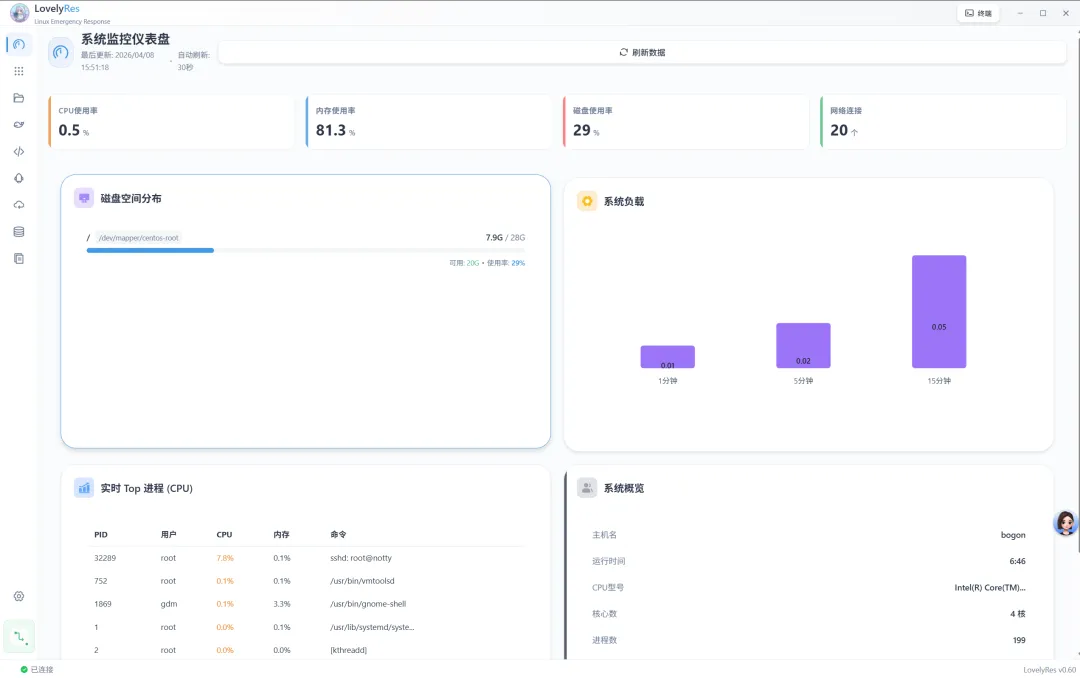Open the Docker whale sidebar icon
This screenshot has height=678, width=1080.
(19, 125)
